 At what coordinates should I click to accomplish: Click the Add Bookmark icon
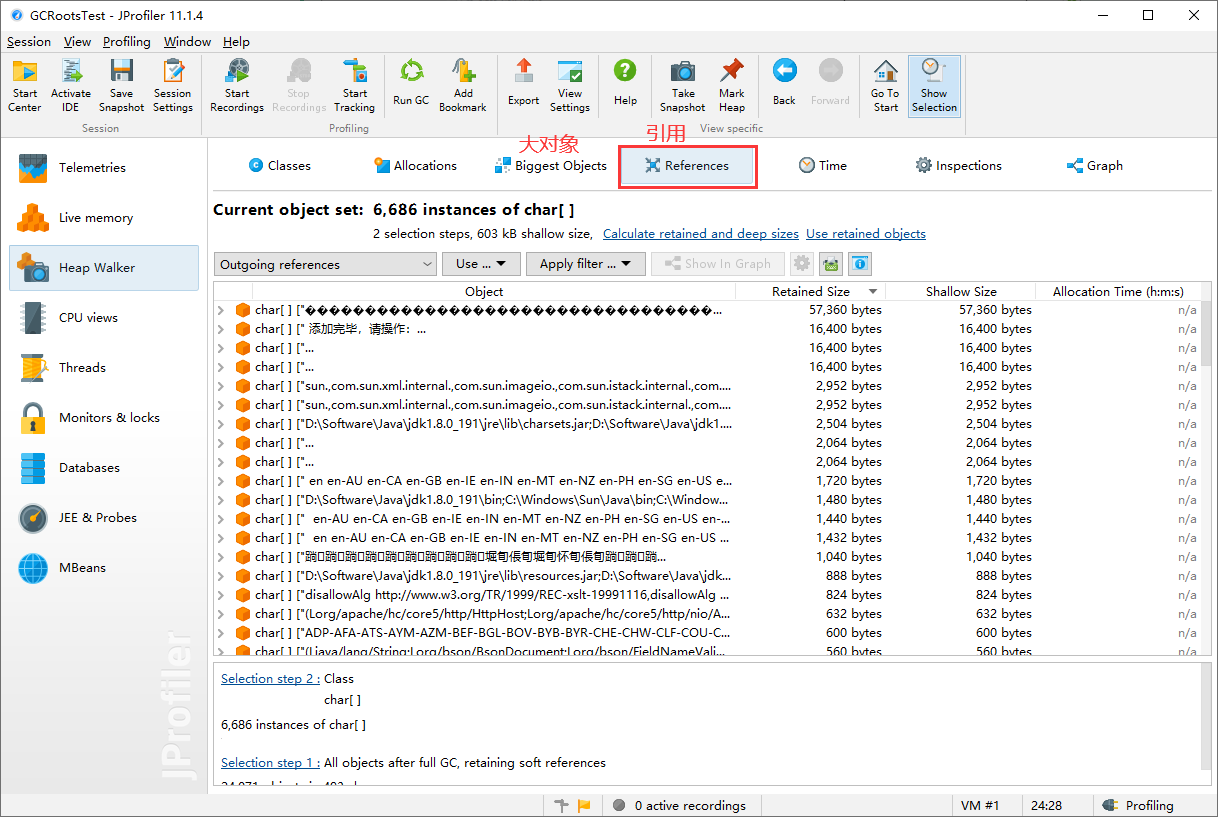tap(463, 86)
